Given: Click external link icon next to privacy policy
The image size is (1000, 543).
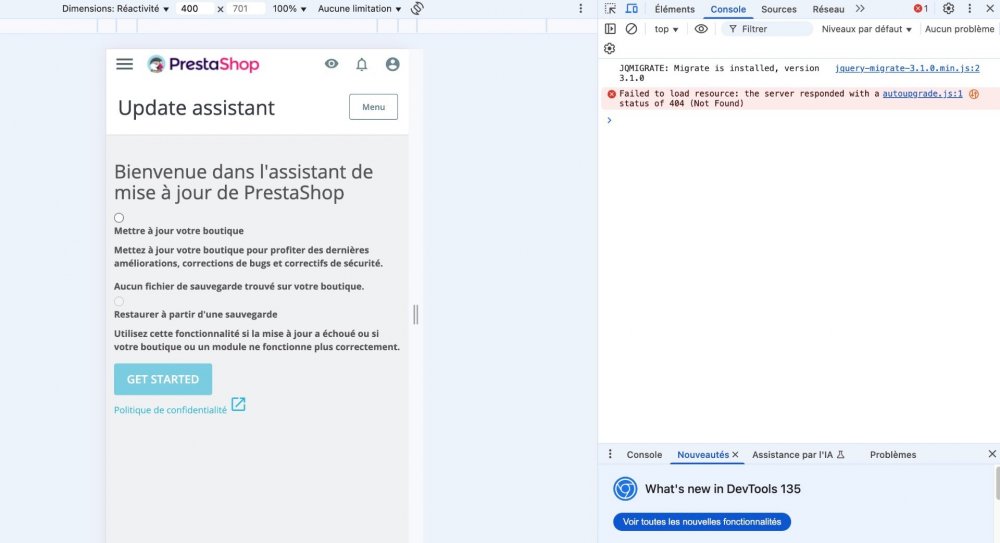Looking at the screenshot, I should tap(238, 404).
